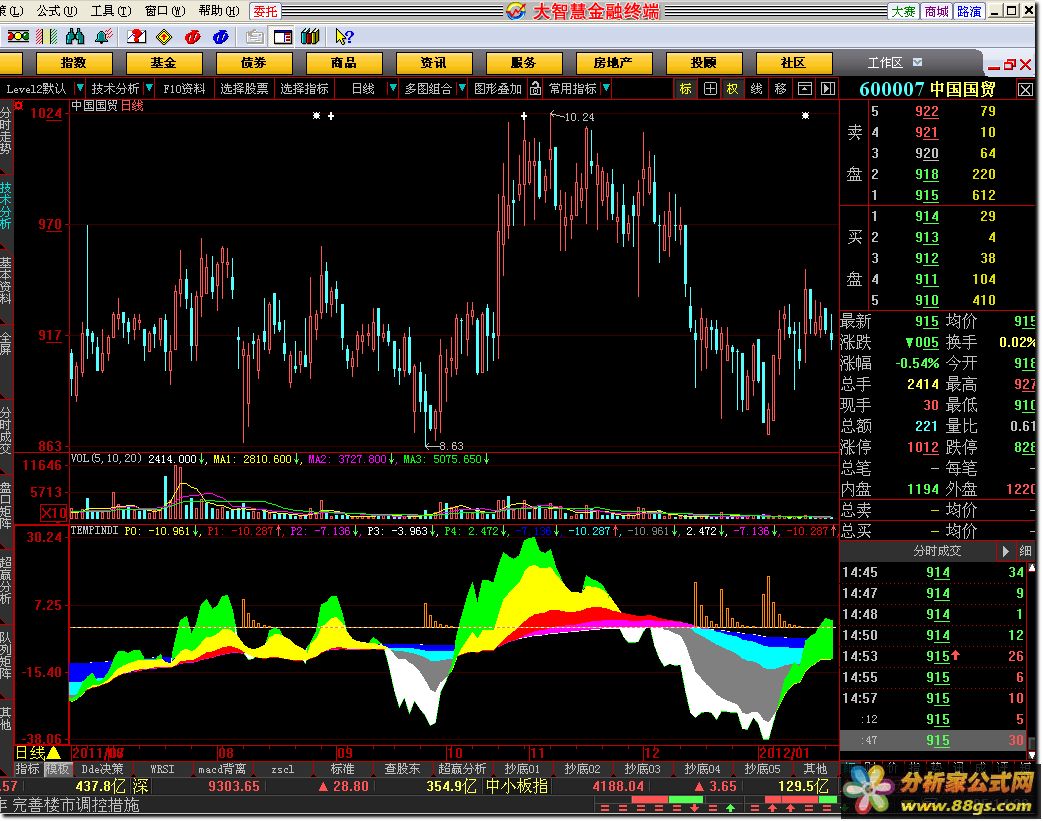Click the 路演 title bar button

(x=969, y=11)
